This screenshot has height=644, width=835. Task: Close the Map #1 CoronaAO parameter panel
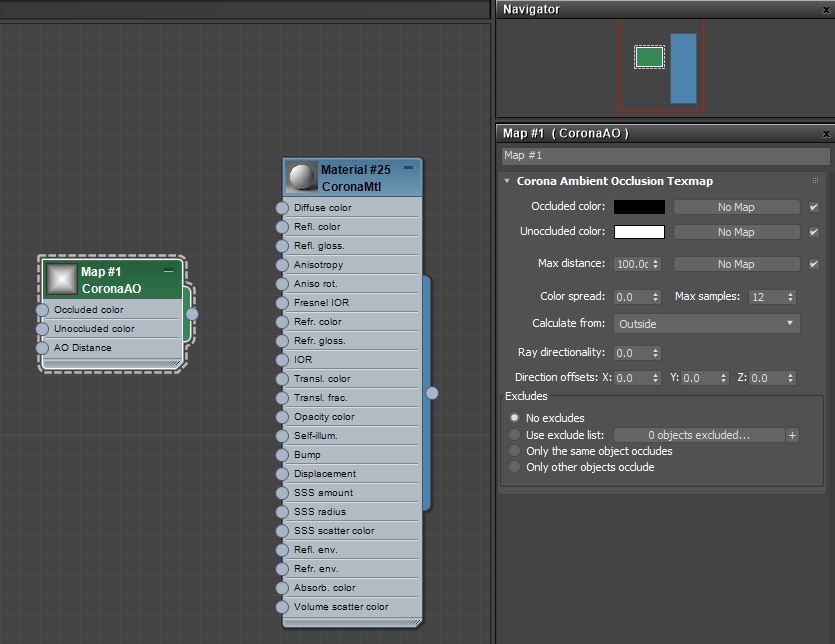point(826,134)
